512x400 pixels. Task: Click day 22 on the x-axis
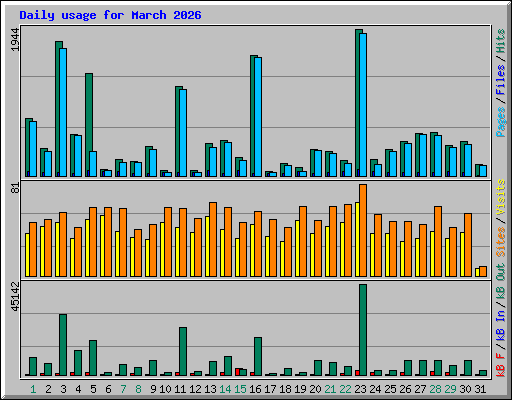click(x=345, y=389)
